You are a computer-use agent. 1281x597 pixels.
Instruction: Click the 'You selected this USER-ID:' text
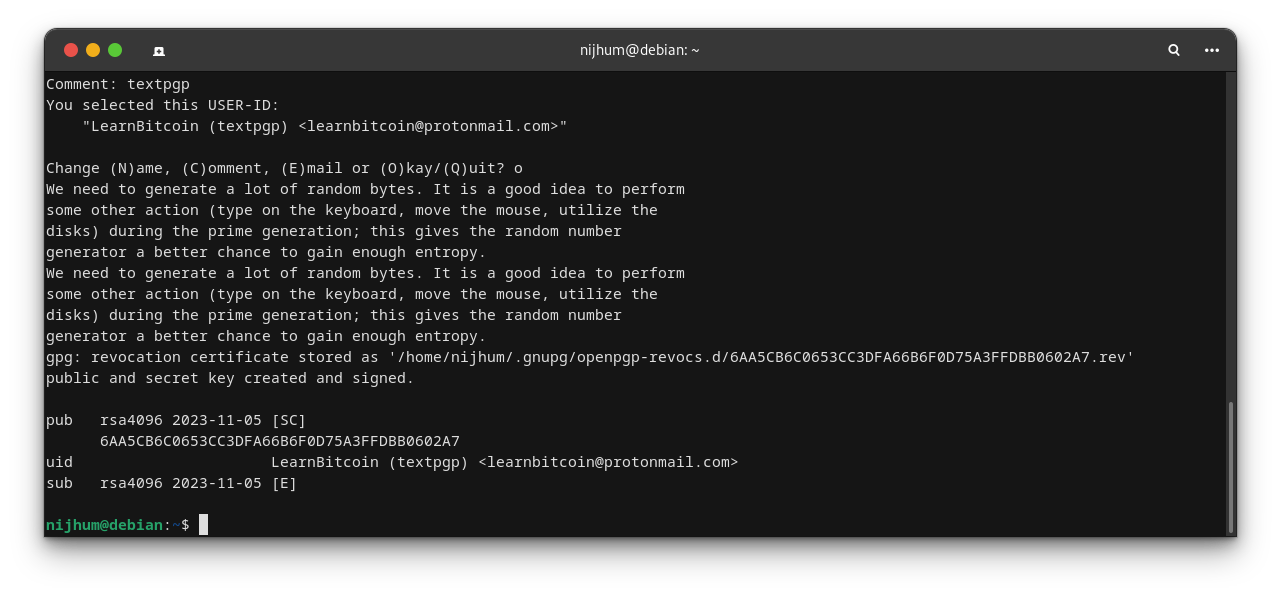pyautogui.click(x=162, y=105)
